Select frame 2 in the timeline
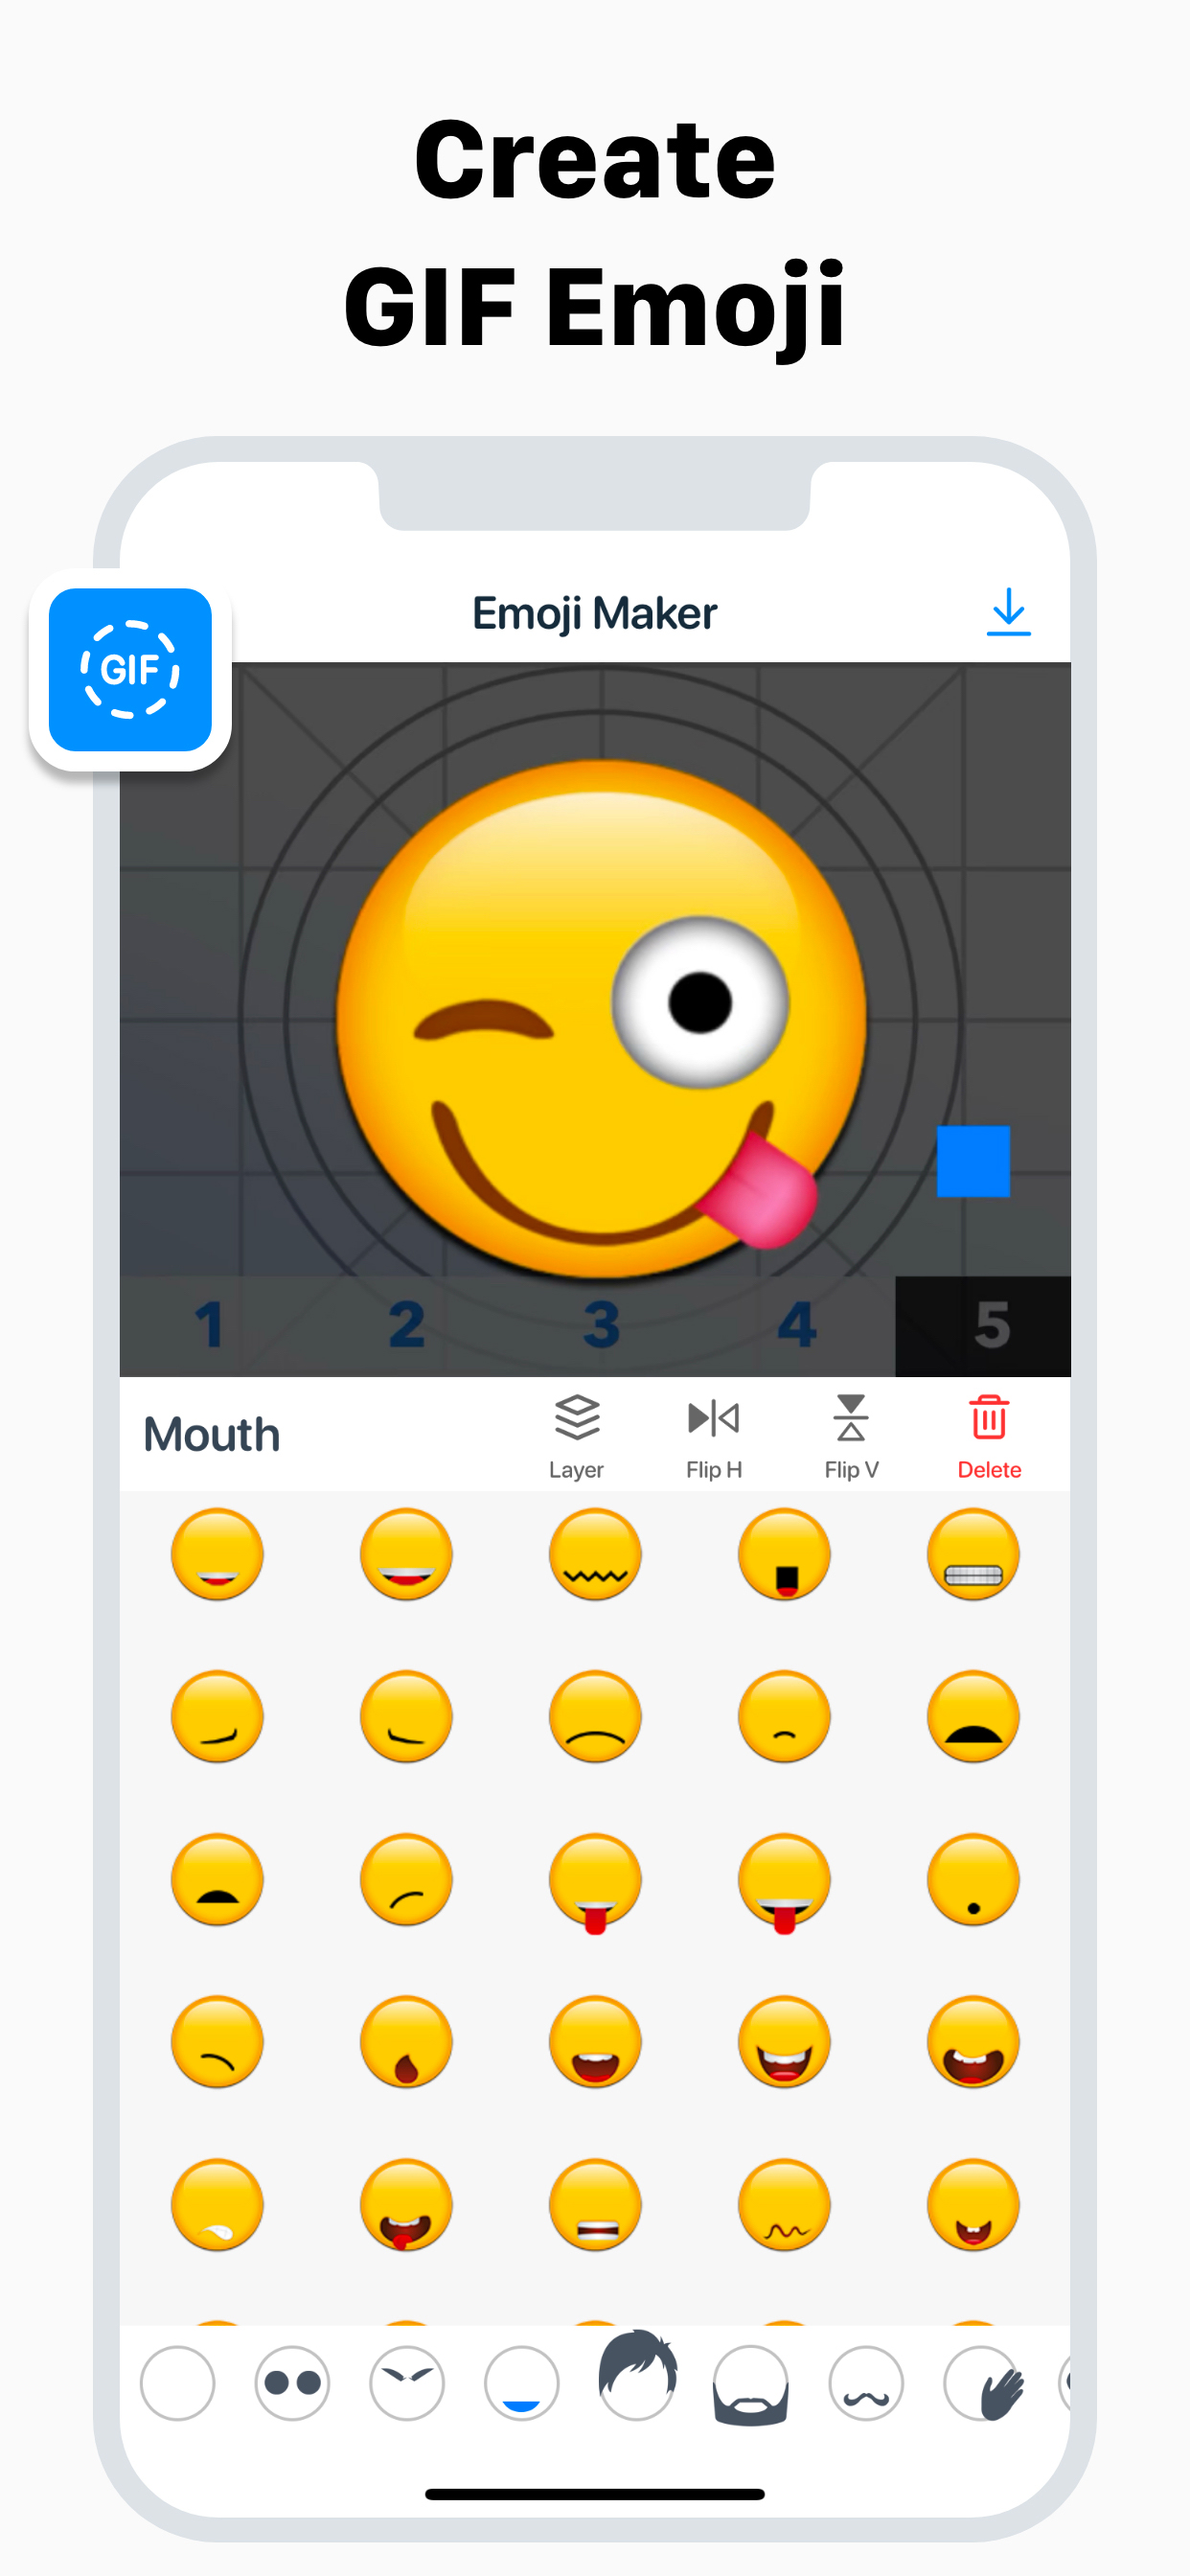The height and width of the screenshot is (2576, 1190). click(406, 1325)
